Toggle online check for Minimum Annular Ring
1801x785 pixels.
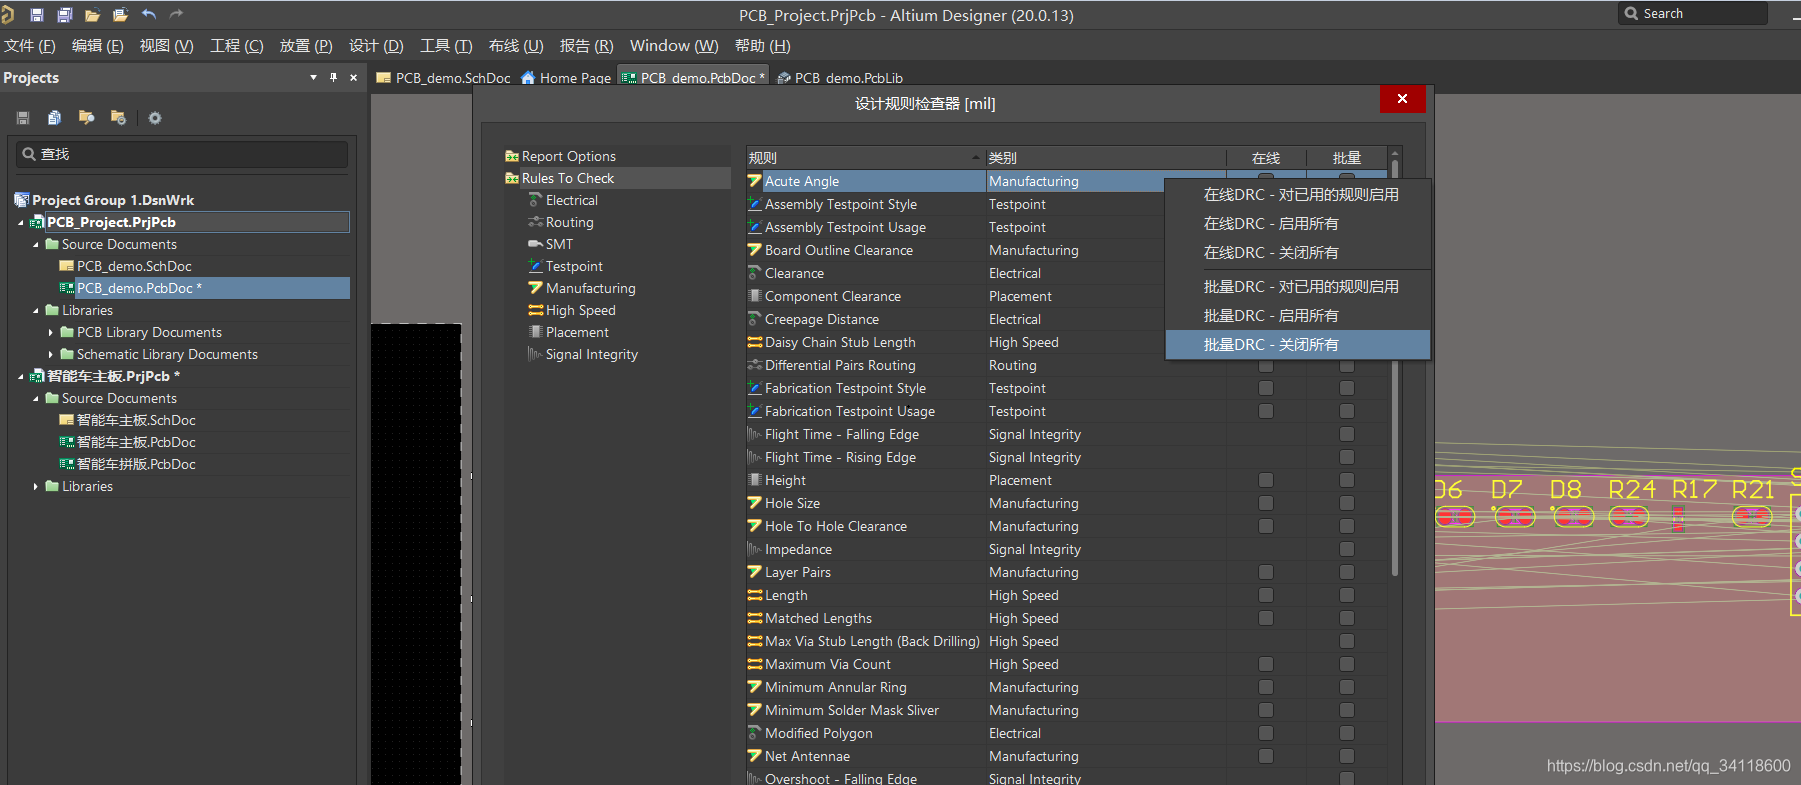[x=1266, y=687]
